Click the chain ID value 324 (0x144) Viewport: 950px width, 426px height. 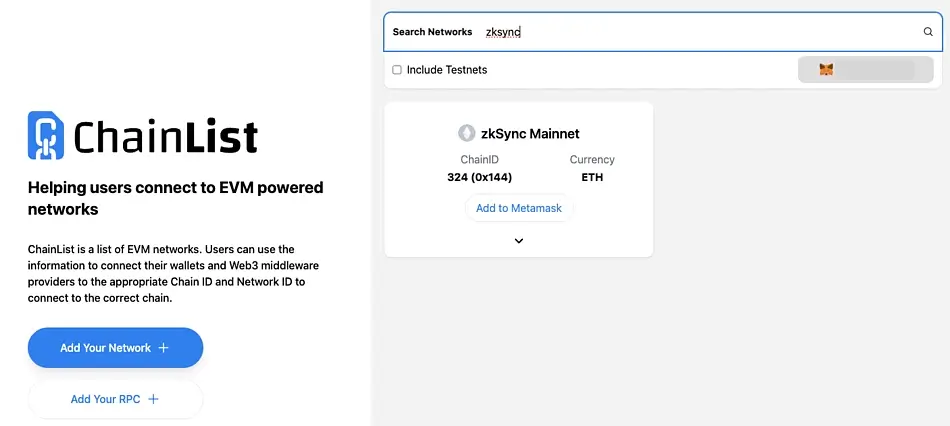[x=480, y=178]
